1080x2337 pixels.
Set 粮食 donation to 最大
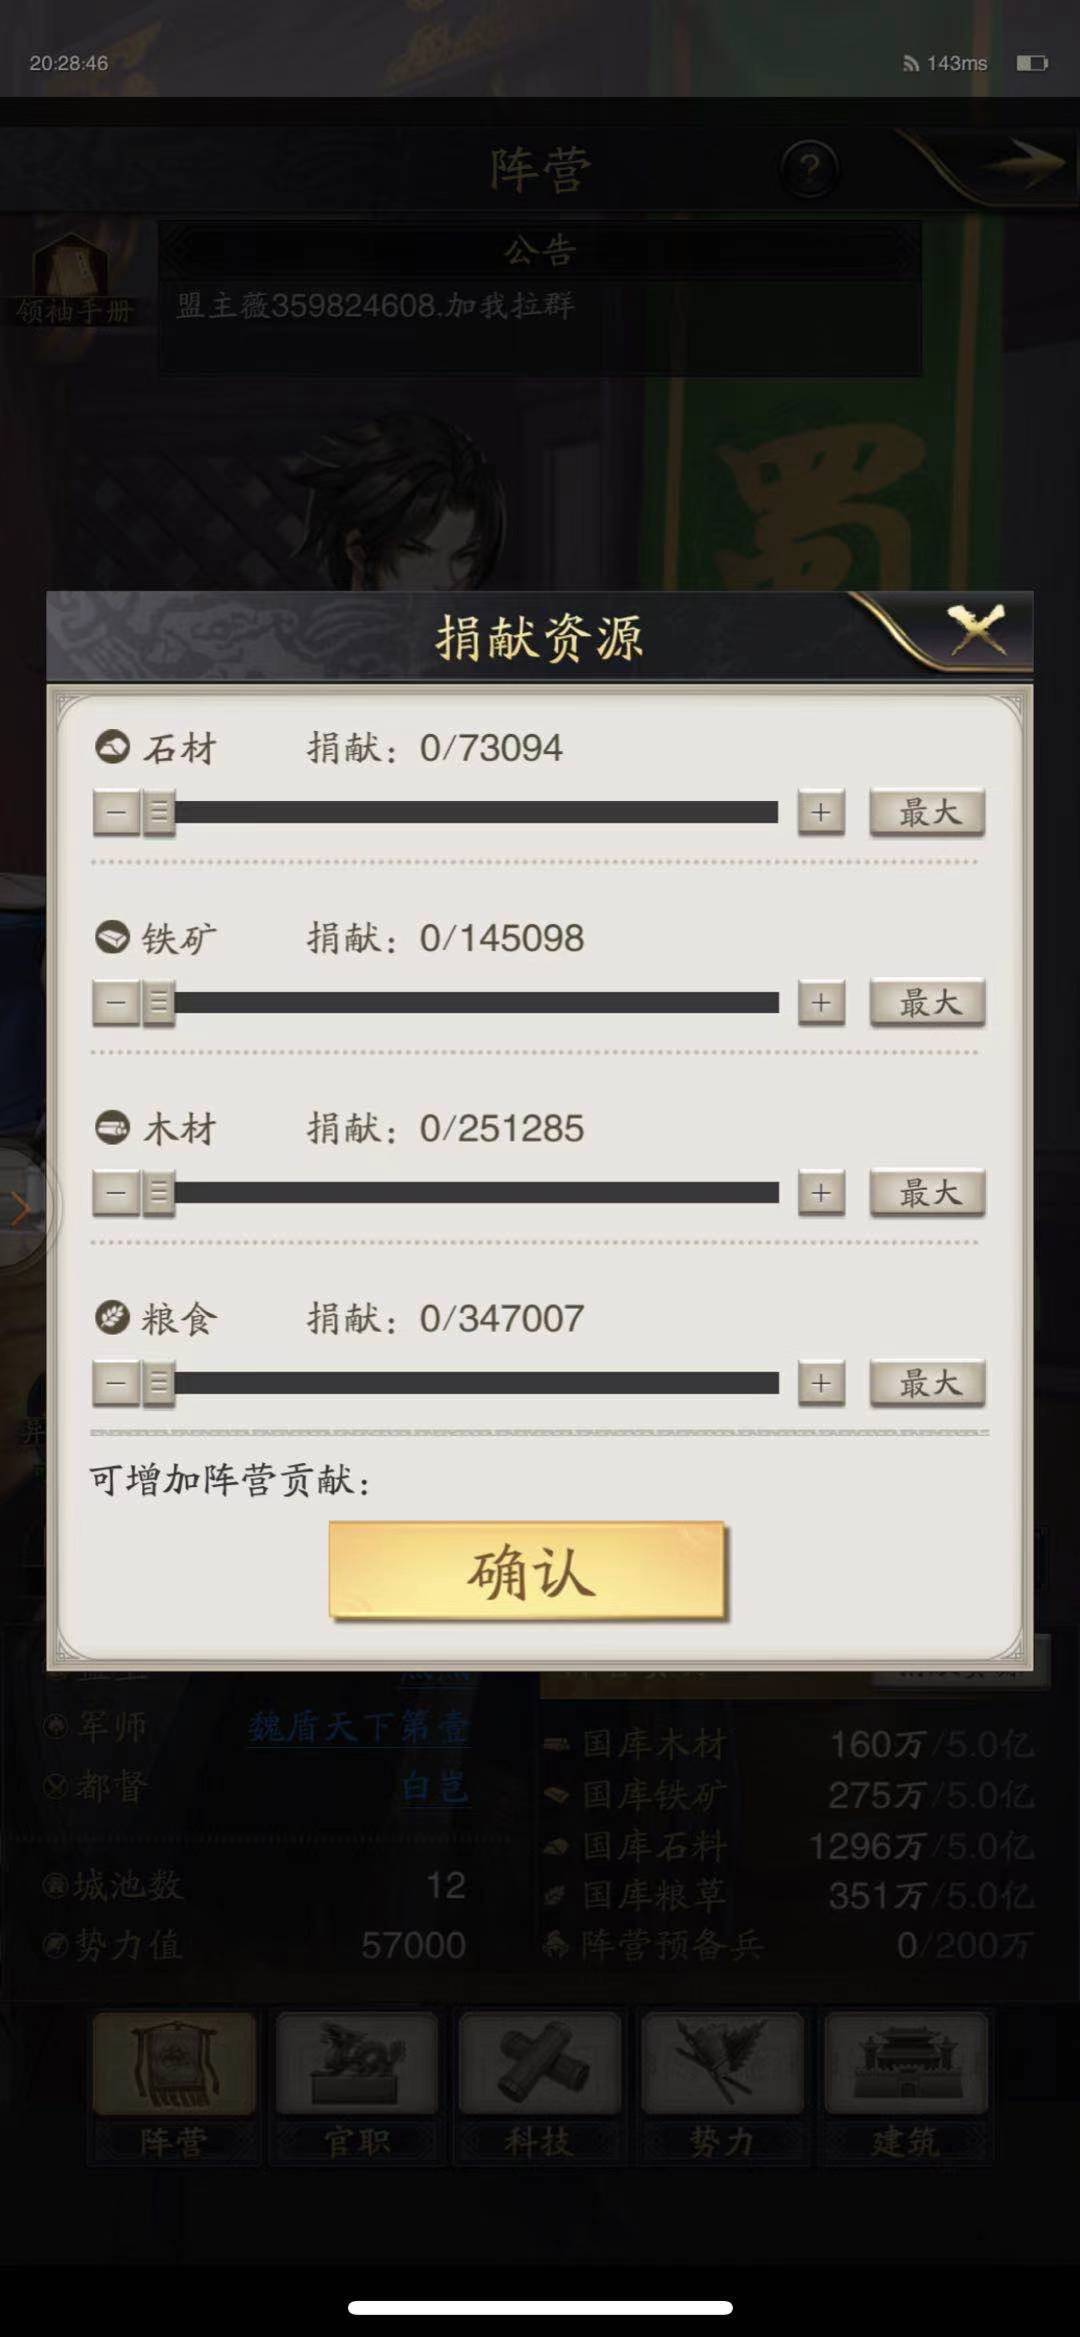click(927, 1383)
